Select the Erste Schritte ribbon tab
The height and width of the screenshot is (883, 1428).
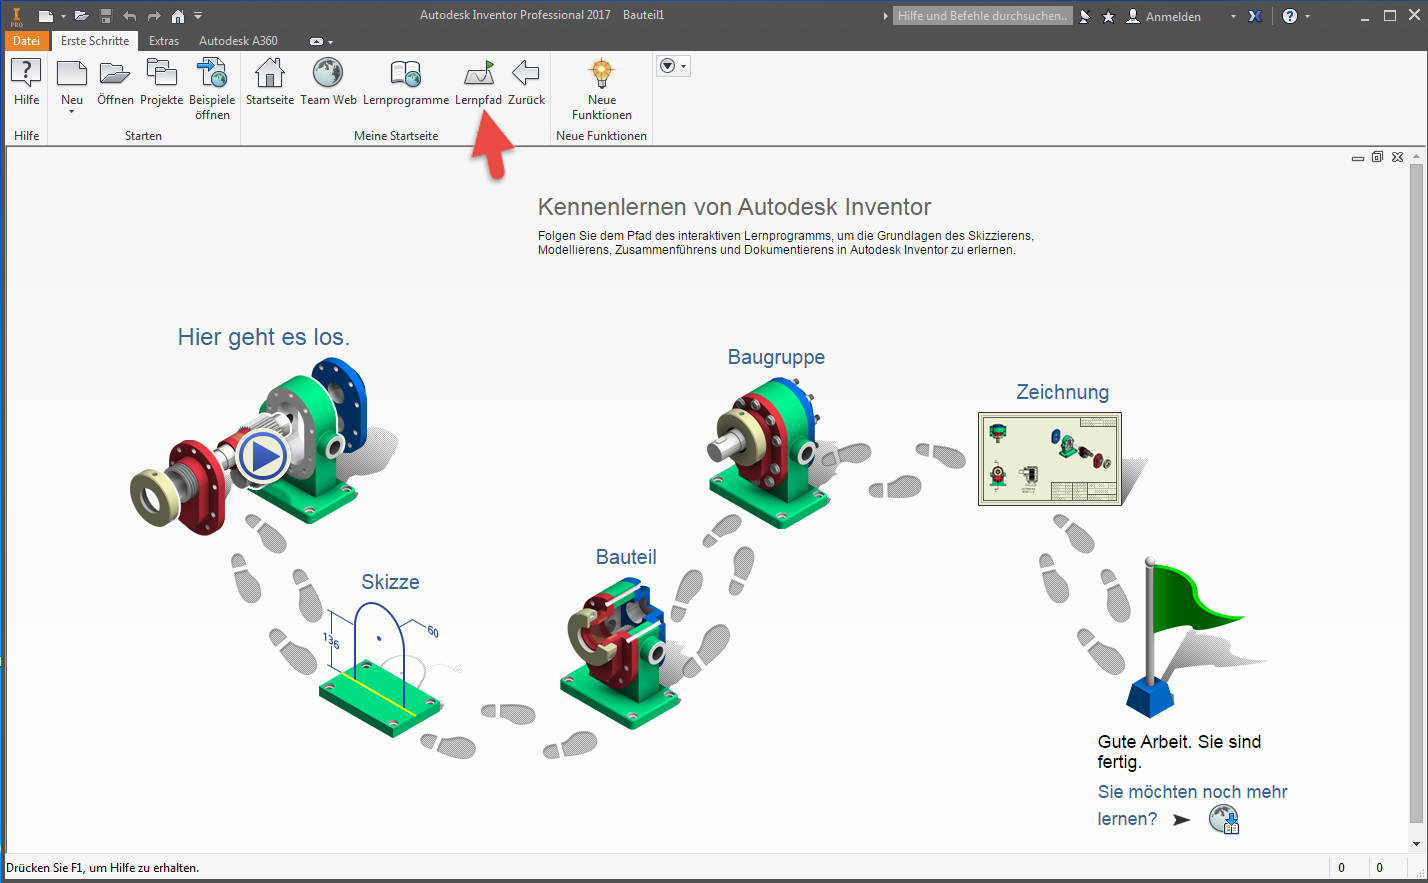tap(95, 41)
